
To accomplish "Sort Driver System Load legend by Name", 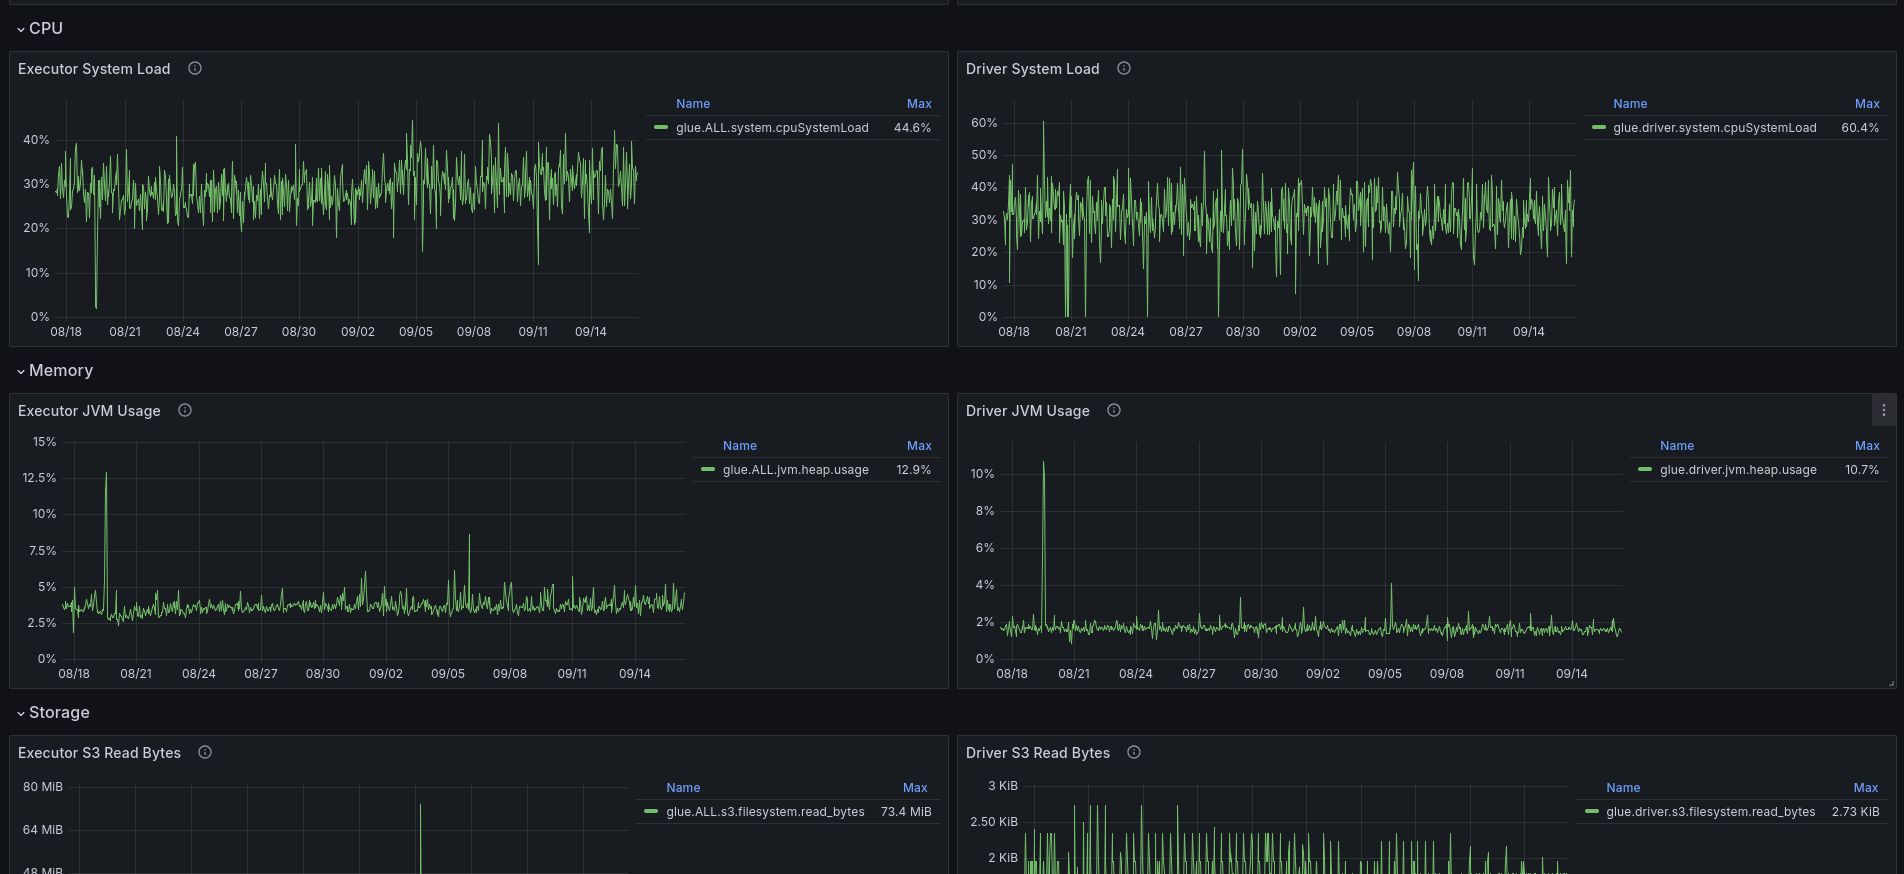I will 1629,104.
